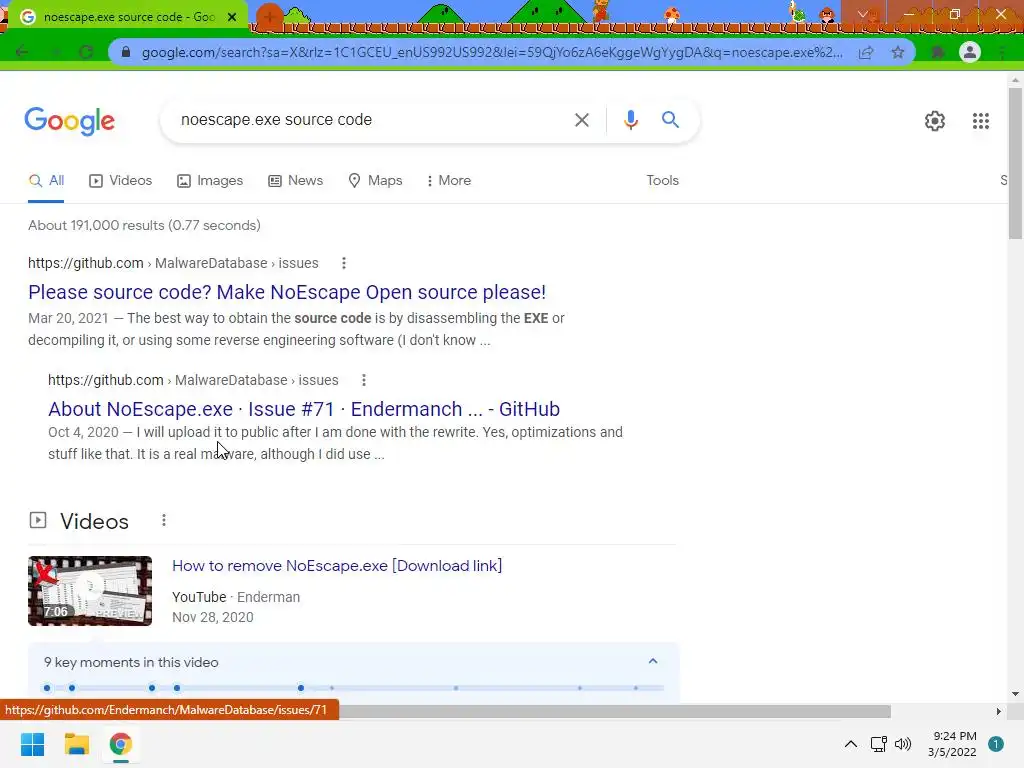Select the first key moment dot
The image size is (1024, 768).
(x=47, y=688)
